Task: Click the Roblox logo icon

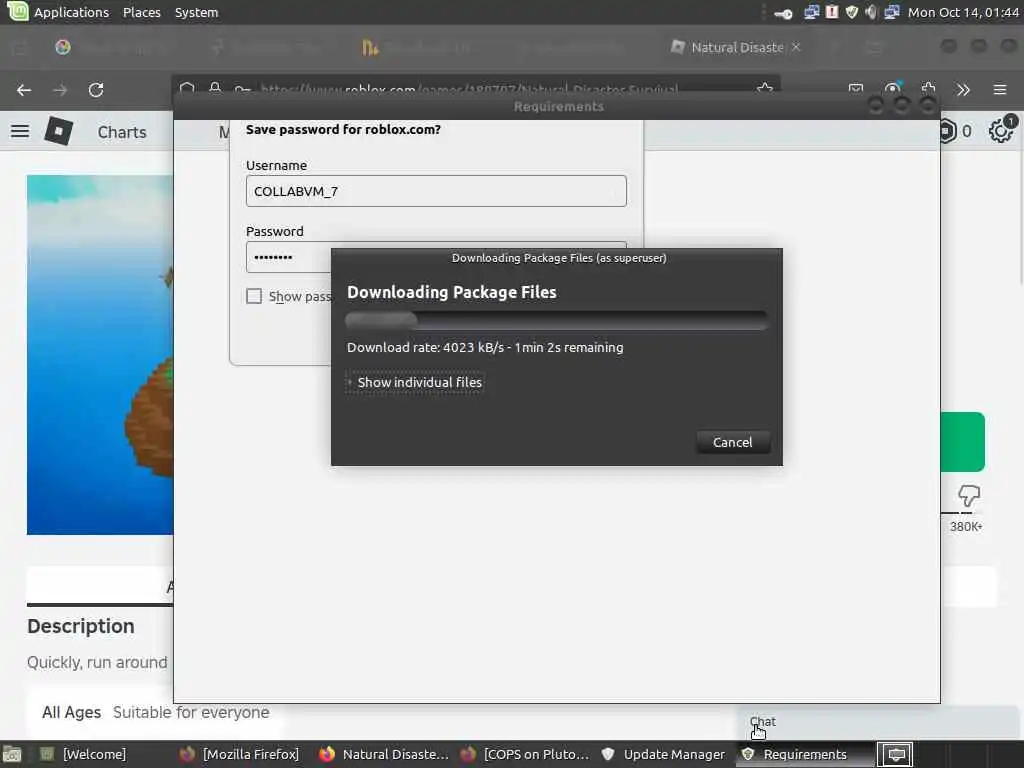Action: [x=59, y=131]
